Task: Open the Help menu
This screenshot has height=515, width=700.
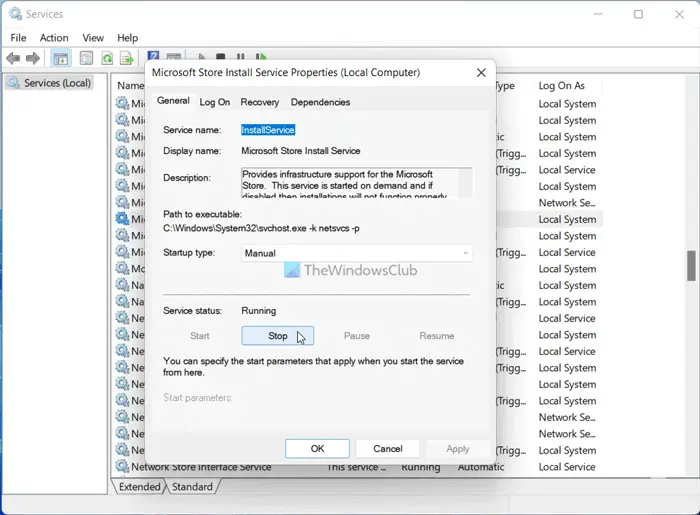Action: coord(127,38)
